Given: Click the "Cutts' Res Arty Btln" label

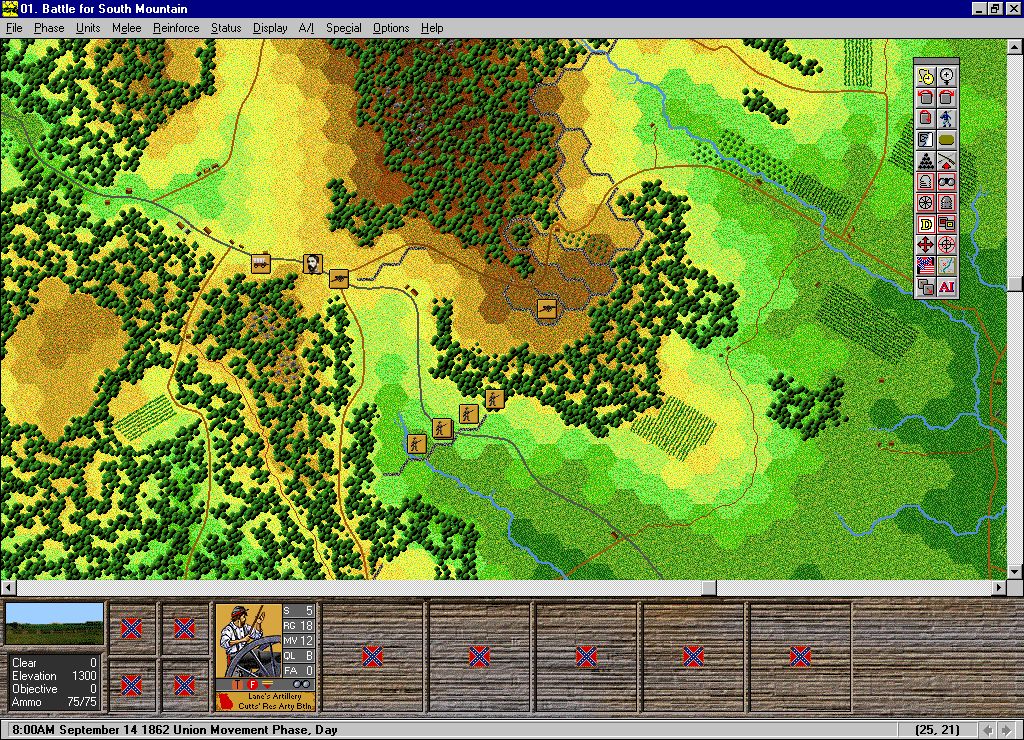Looking at the screenshot, I should pos(275,705).
